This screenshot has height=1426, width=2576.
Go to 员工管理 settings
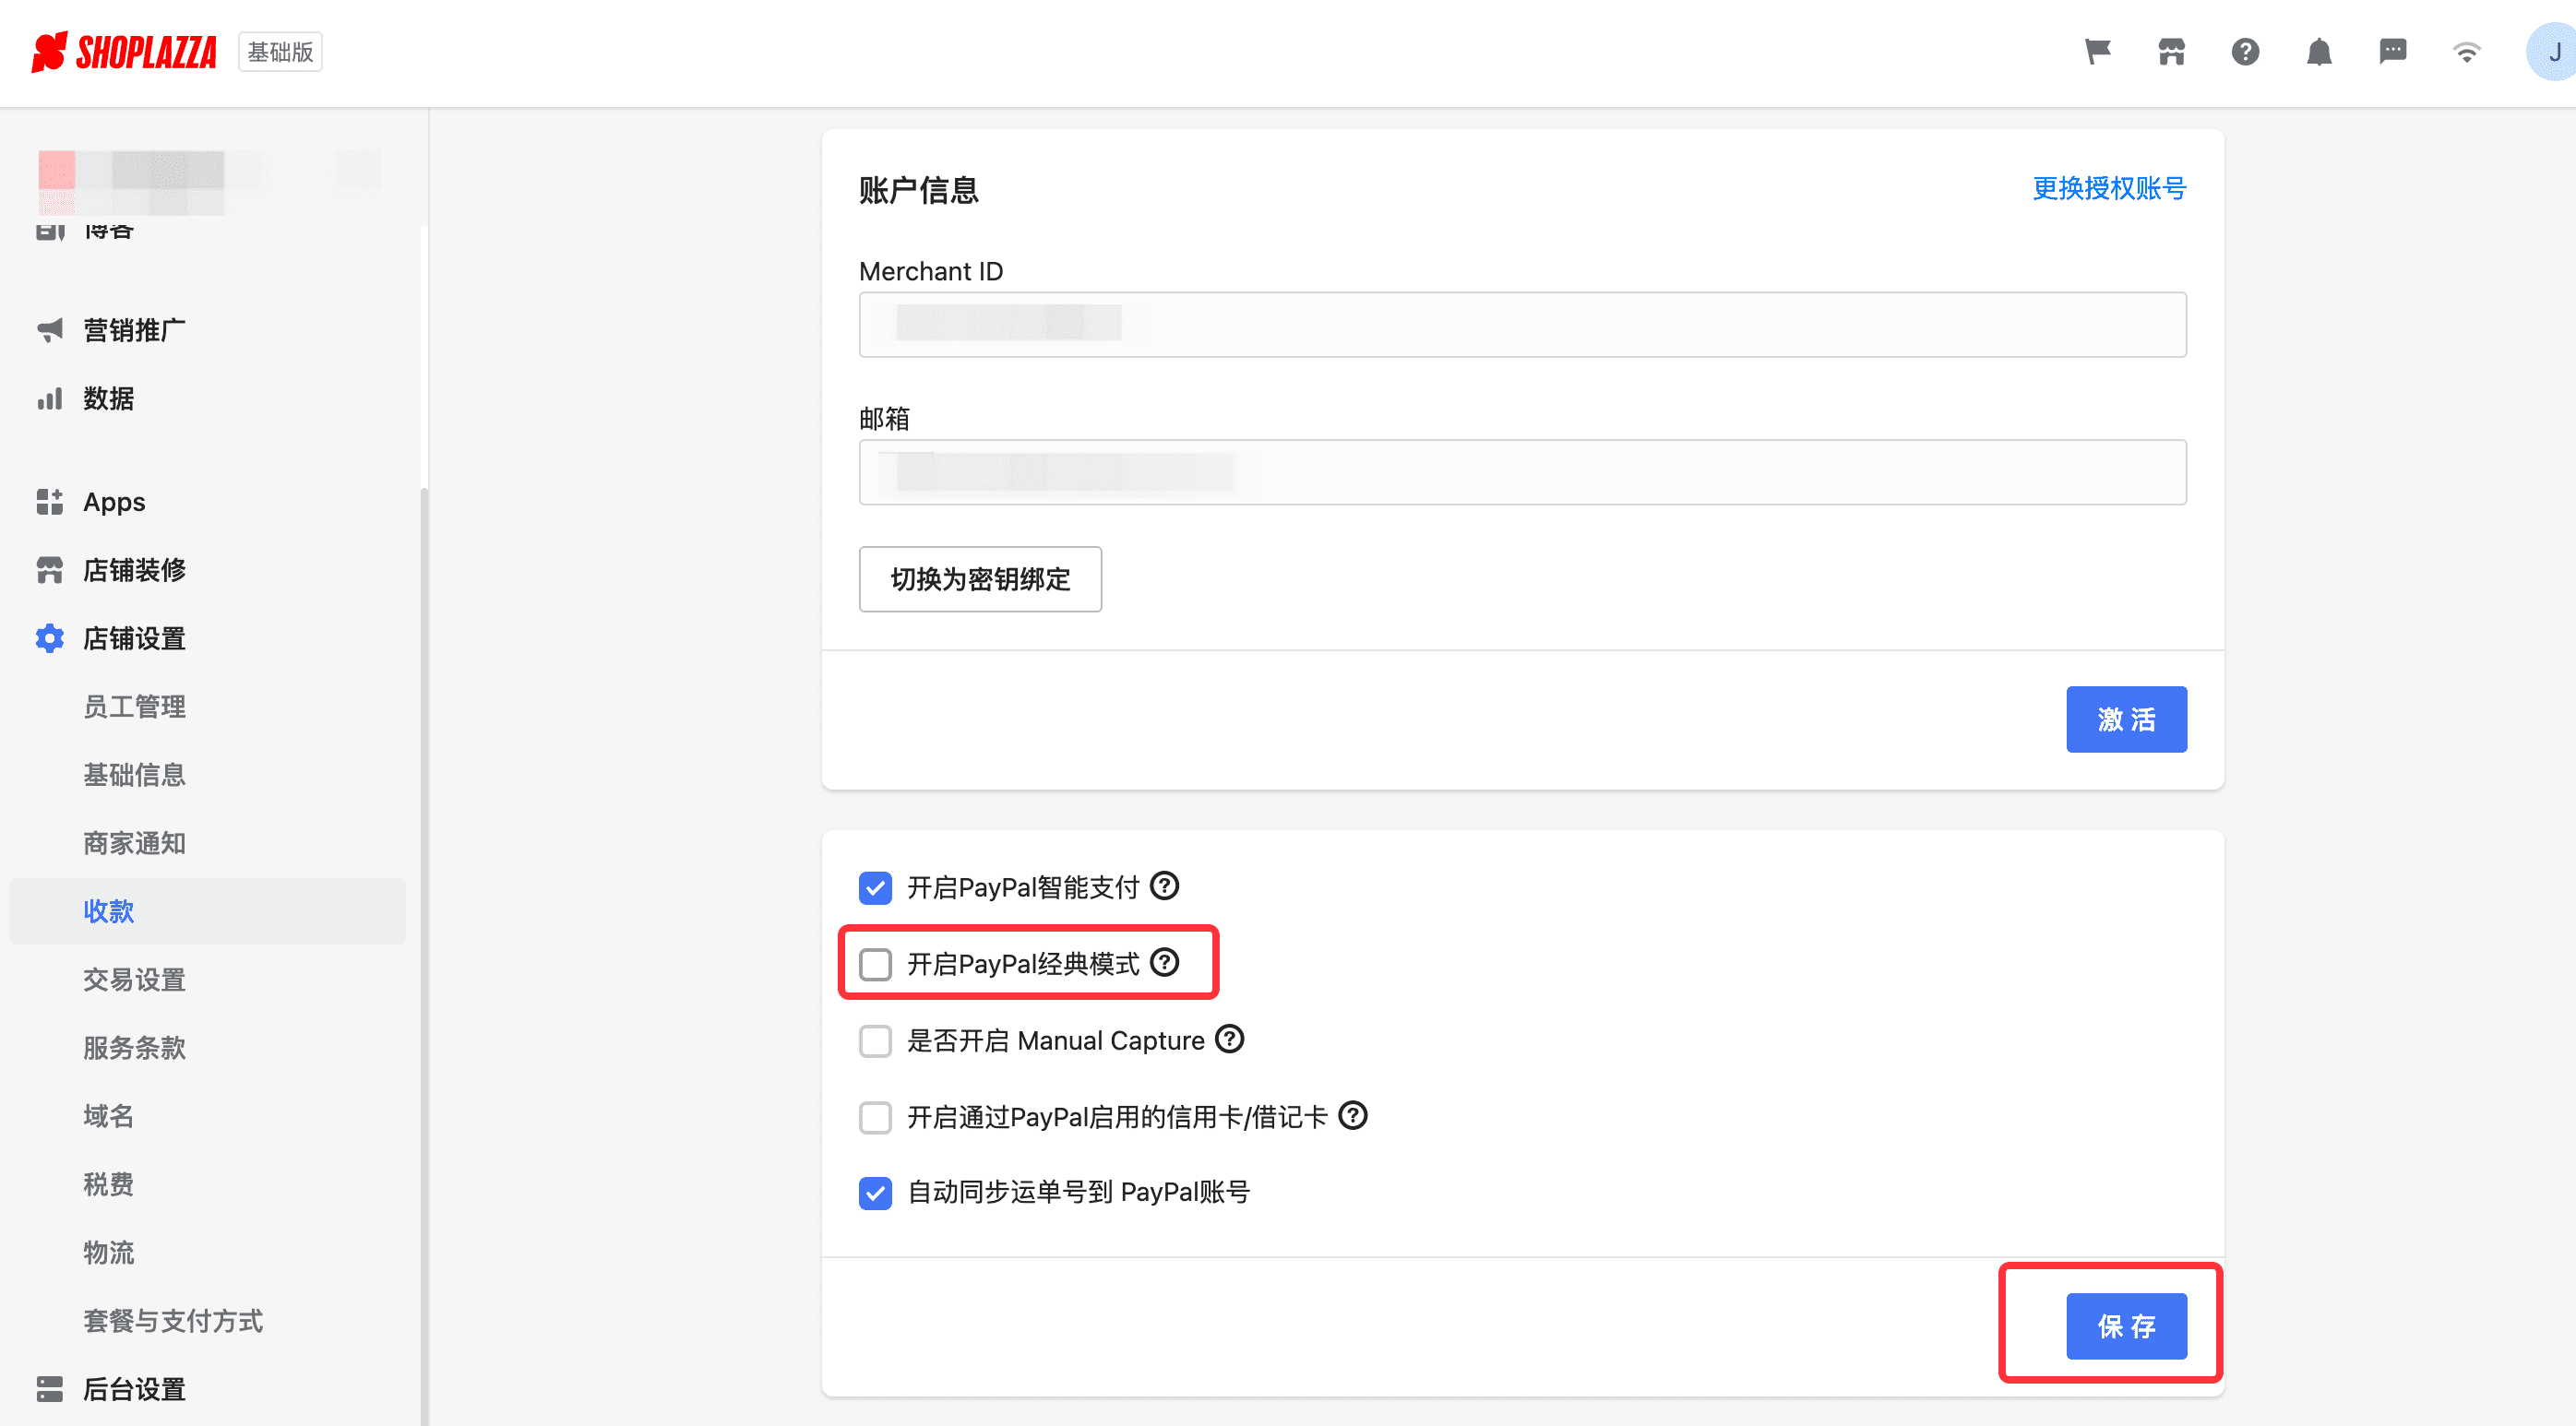(134, 706)
